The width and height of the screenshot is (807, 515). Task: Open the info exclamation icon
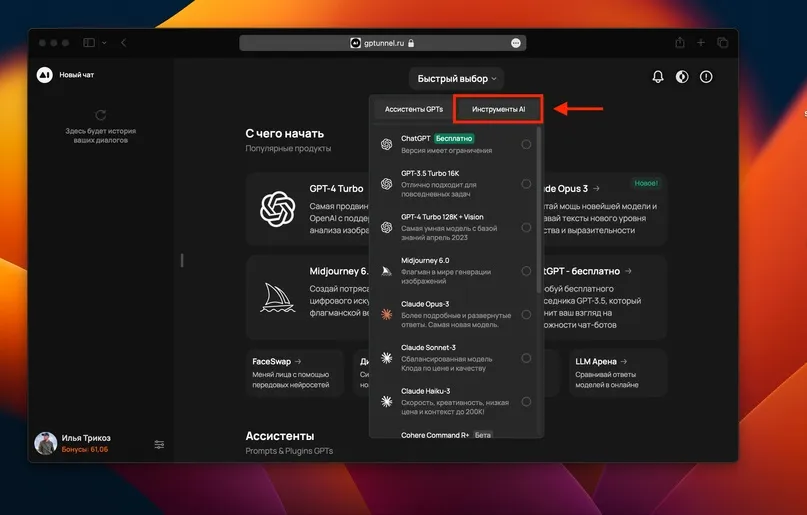tap(706, 77)
